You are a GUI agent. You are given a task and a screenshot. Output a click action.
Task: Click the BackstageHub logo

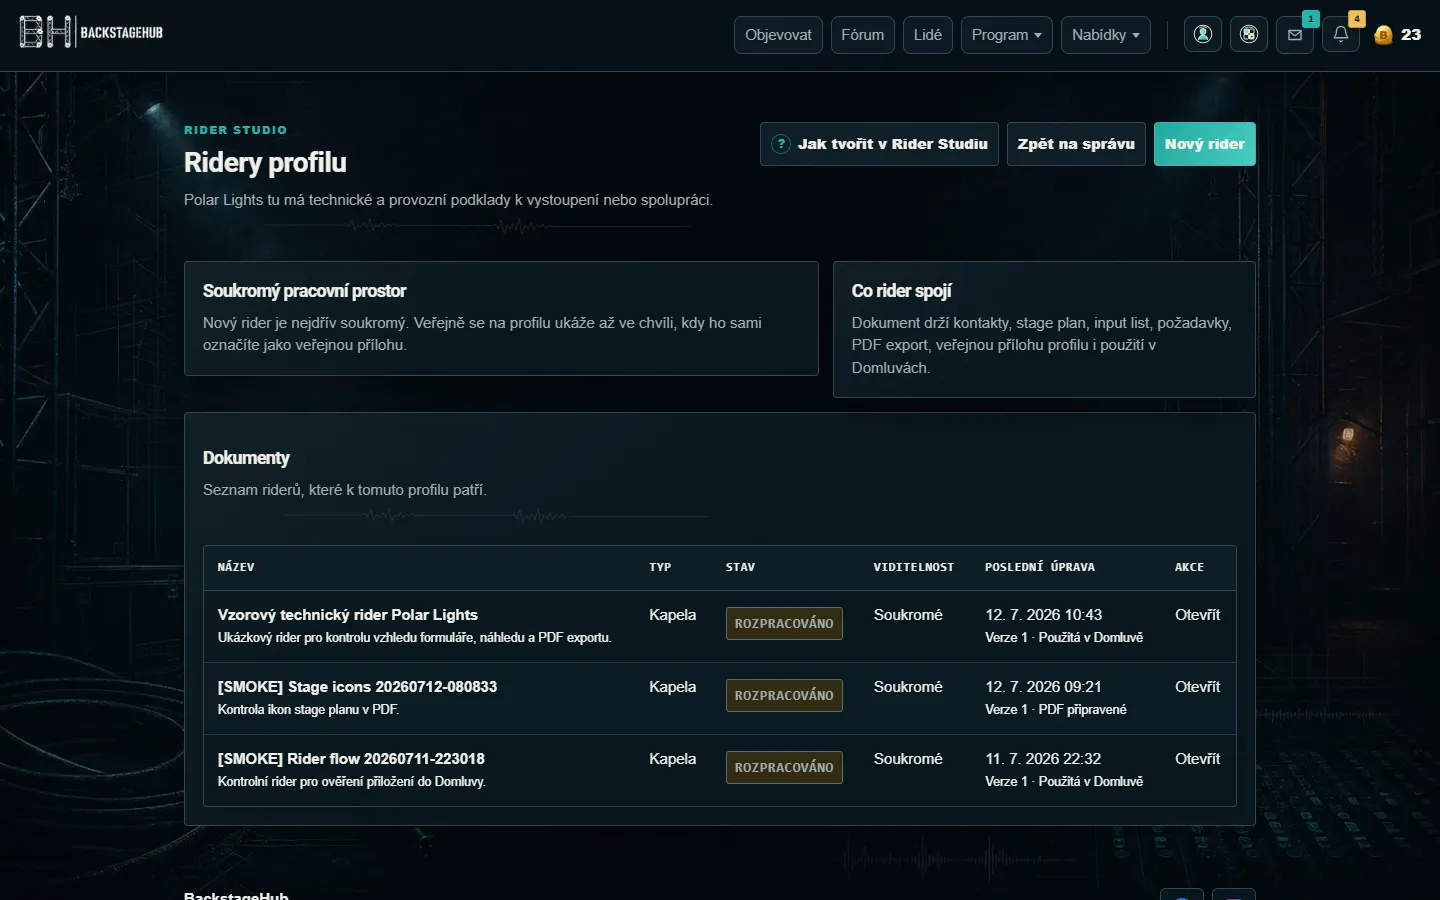tap(91, 32)
